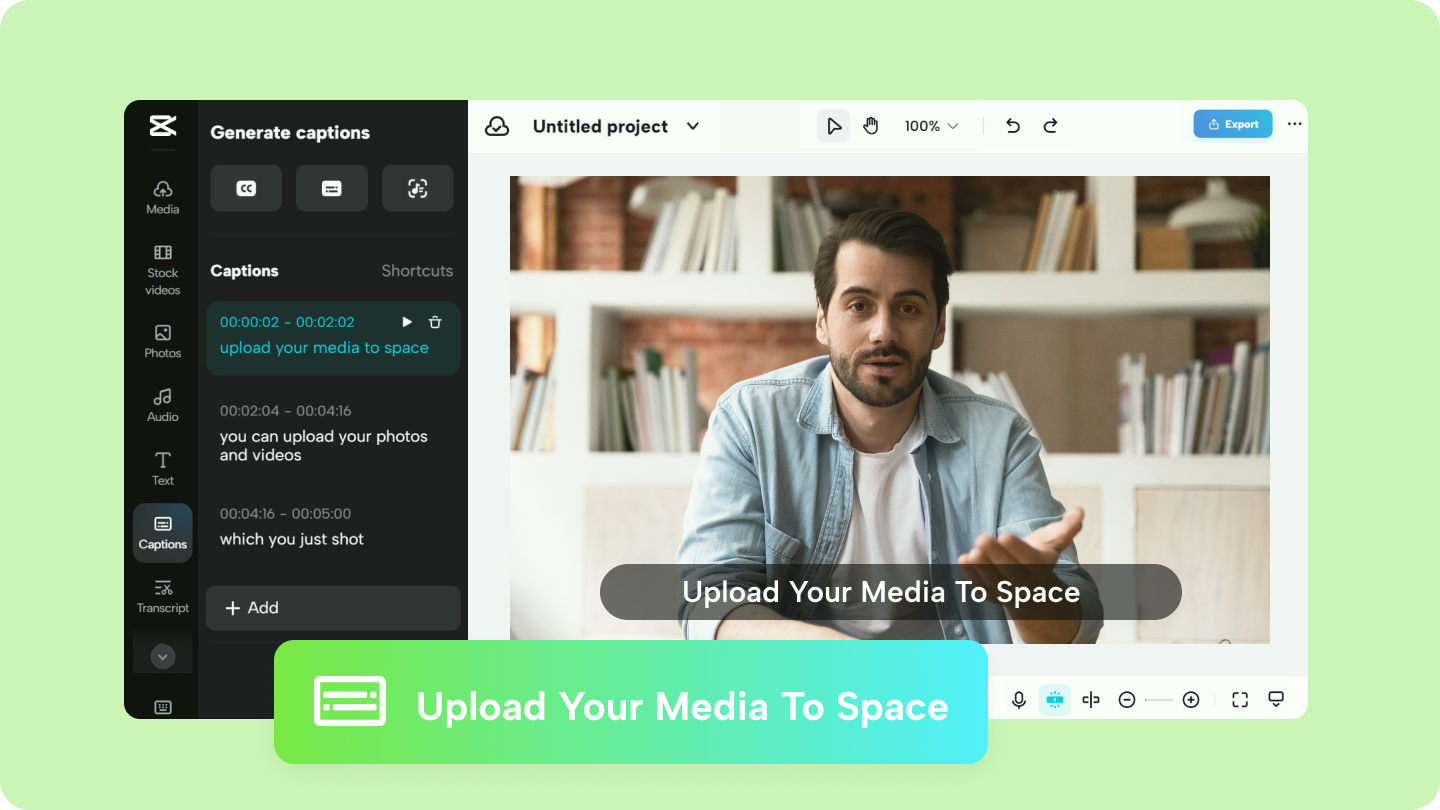Viewport: 1440px width, 810px height.
Task: Undo the last action
Action: [1013, 126]
